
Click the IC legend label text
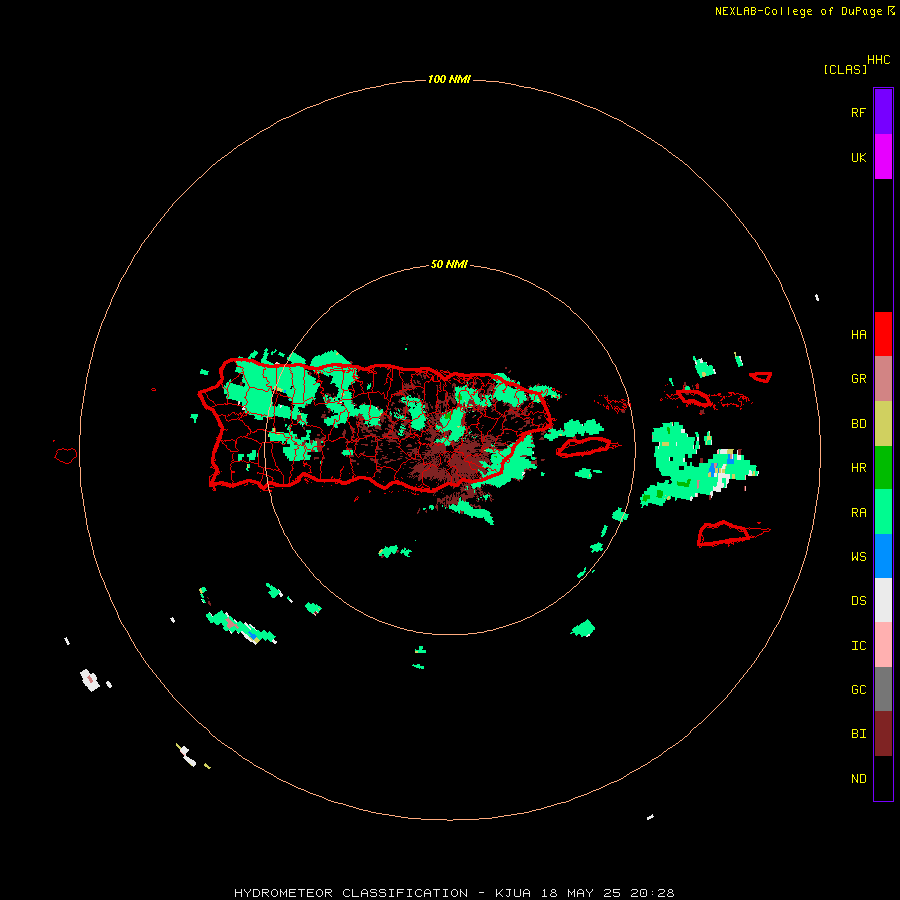point(858,646)
